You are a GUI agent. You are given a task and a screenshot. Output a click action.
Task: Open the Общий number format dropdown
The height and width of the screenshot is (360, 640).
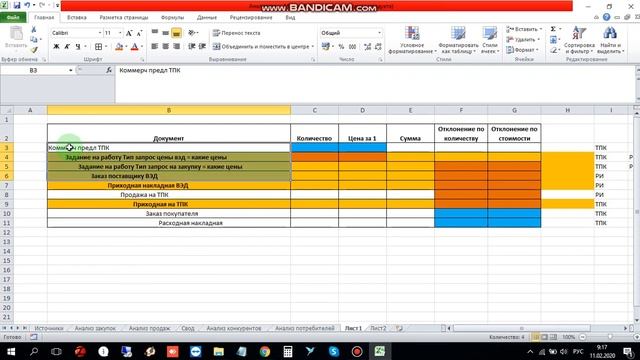tap(379, 33)
